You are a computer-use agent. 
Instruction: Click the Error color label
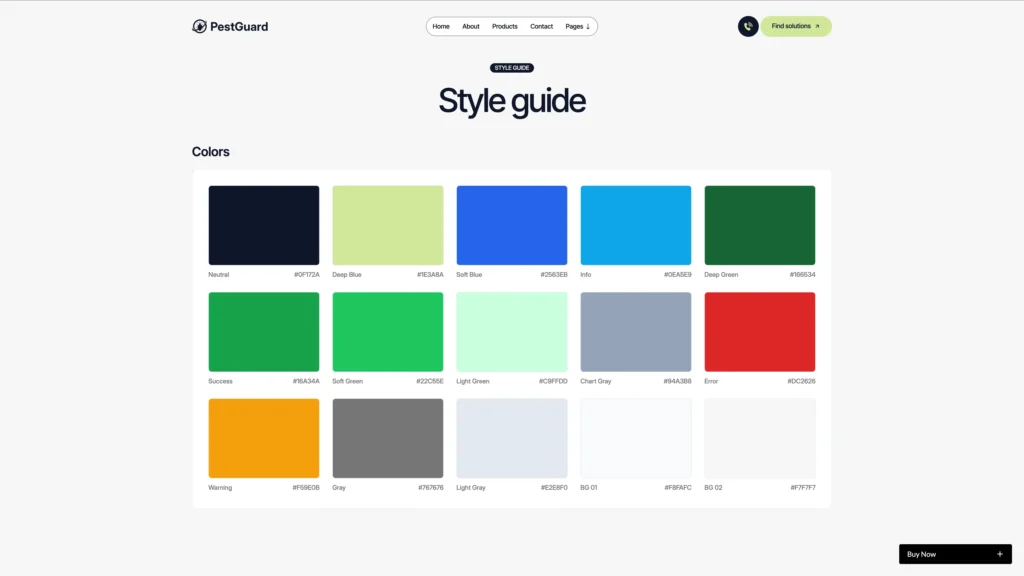[x=711, y=381]
